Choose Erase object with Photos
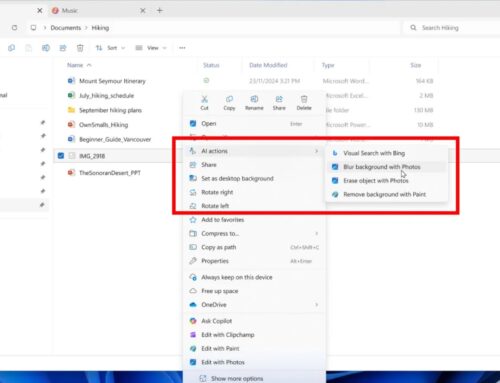Screen dimensions: 500x383 point(387,181)
